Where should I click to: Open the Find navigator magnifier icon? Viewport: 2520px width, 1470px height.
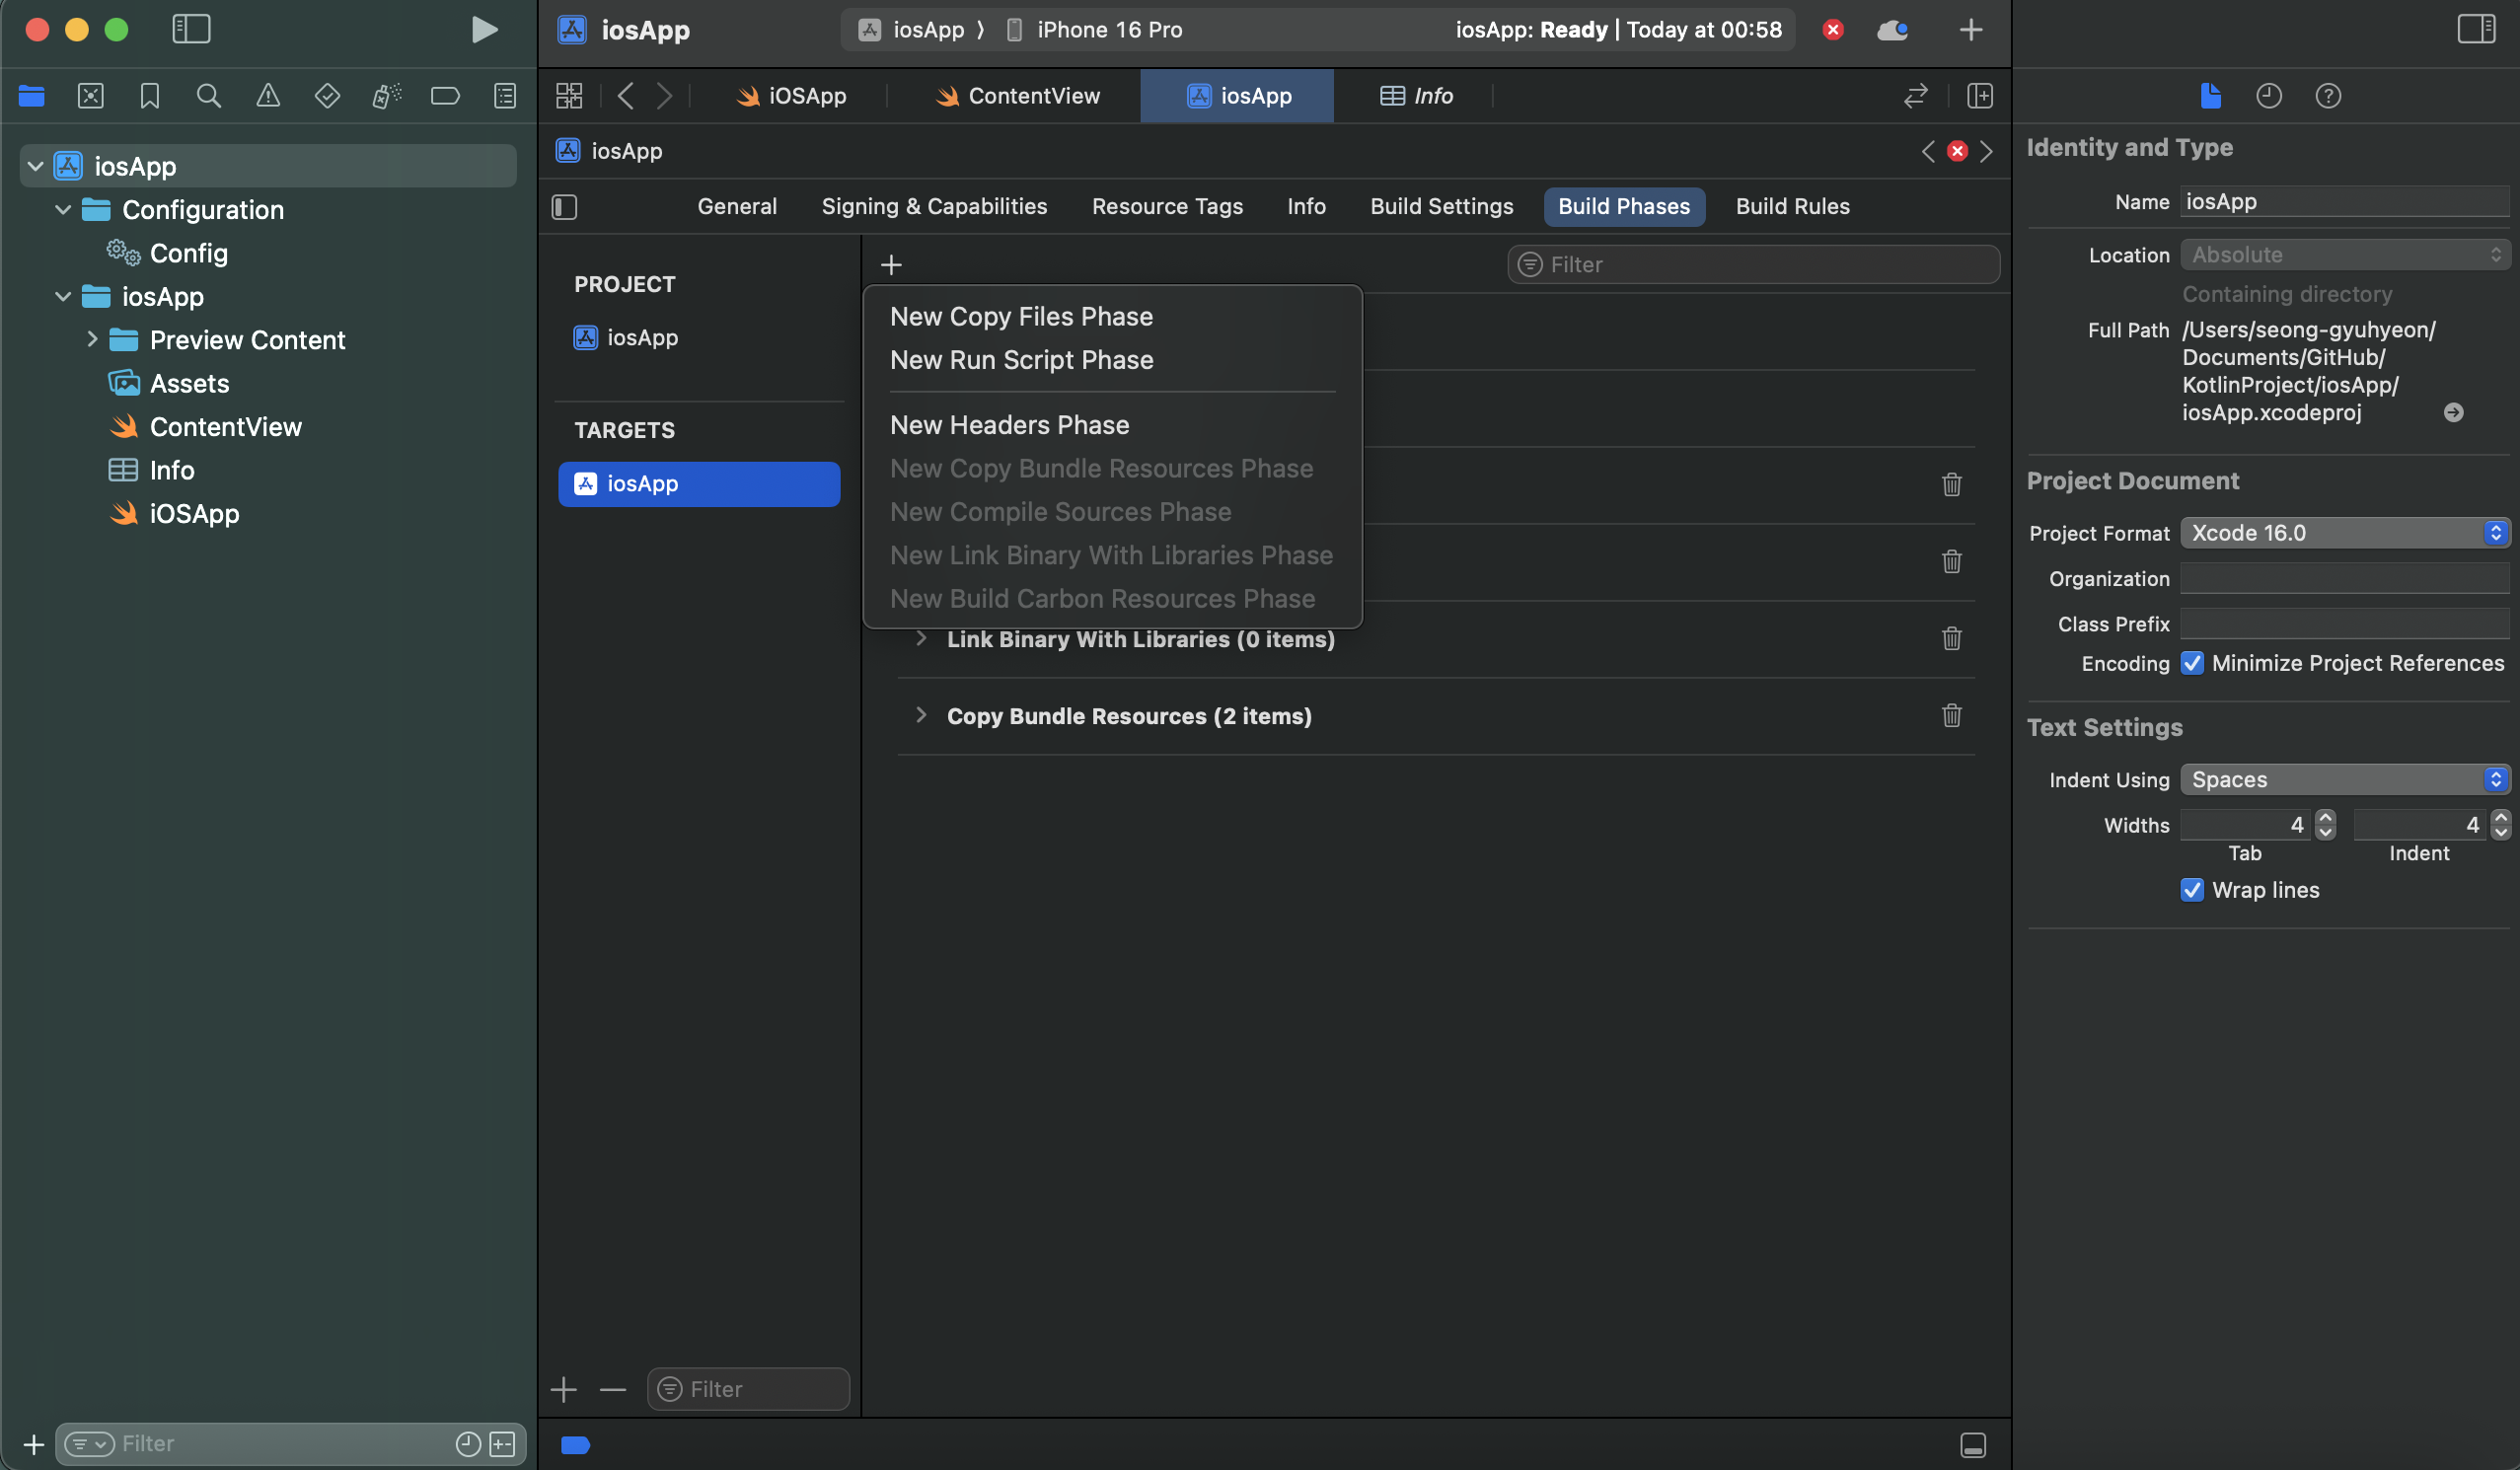[x=208, y=96]
